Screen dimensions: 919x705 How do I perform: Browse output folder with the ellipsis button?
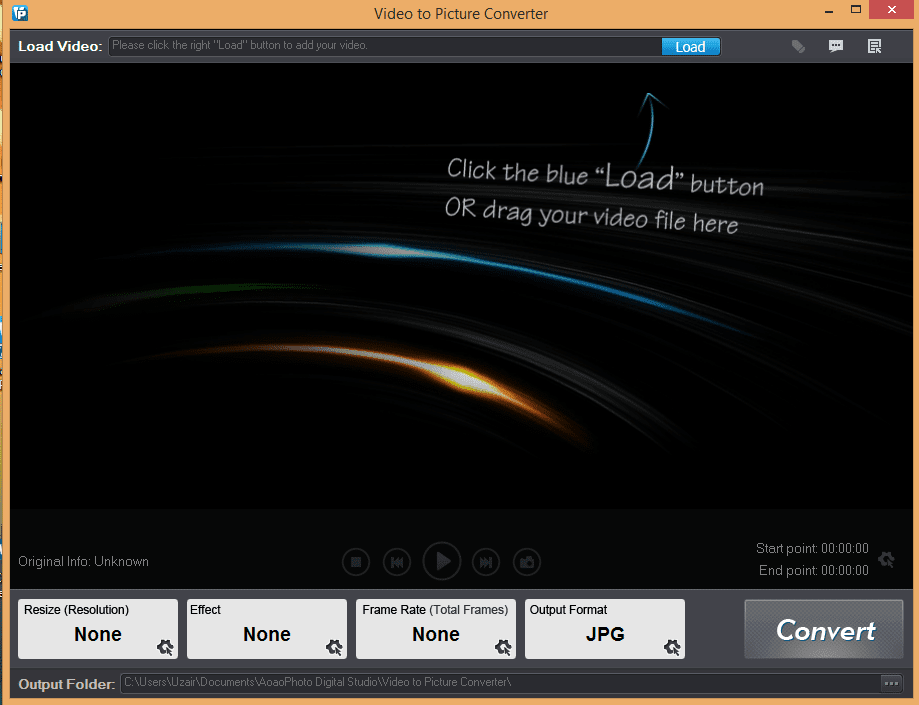(x=891, y=683)
